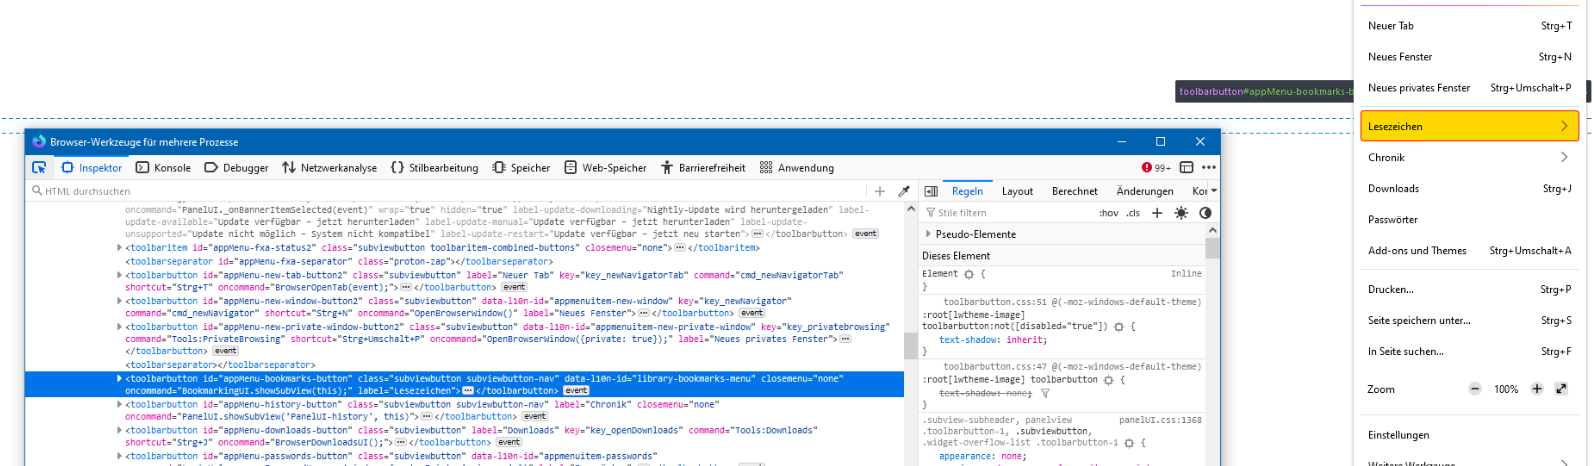Open the Lesezeichen submenu entry
Screen dimensions: 1594x466
[x=1468, y=126]
